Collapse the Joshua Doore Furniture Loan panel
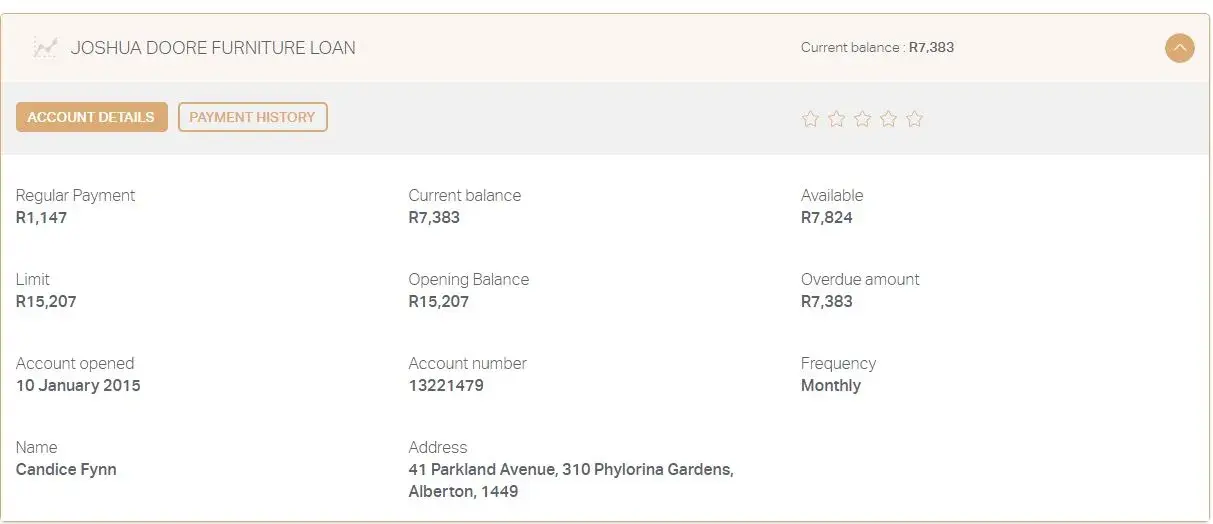The image size is (1213, 524). tap(1180, 47)
